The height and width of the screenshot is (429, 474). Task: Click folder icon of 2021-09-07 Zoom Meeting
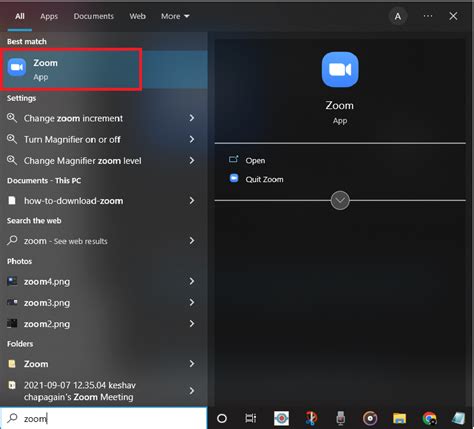12,385
